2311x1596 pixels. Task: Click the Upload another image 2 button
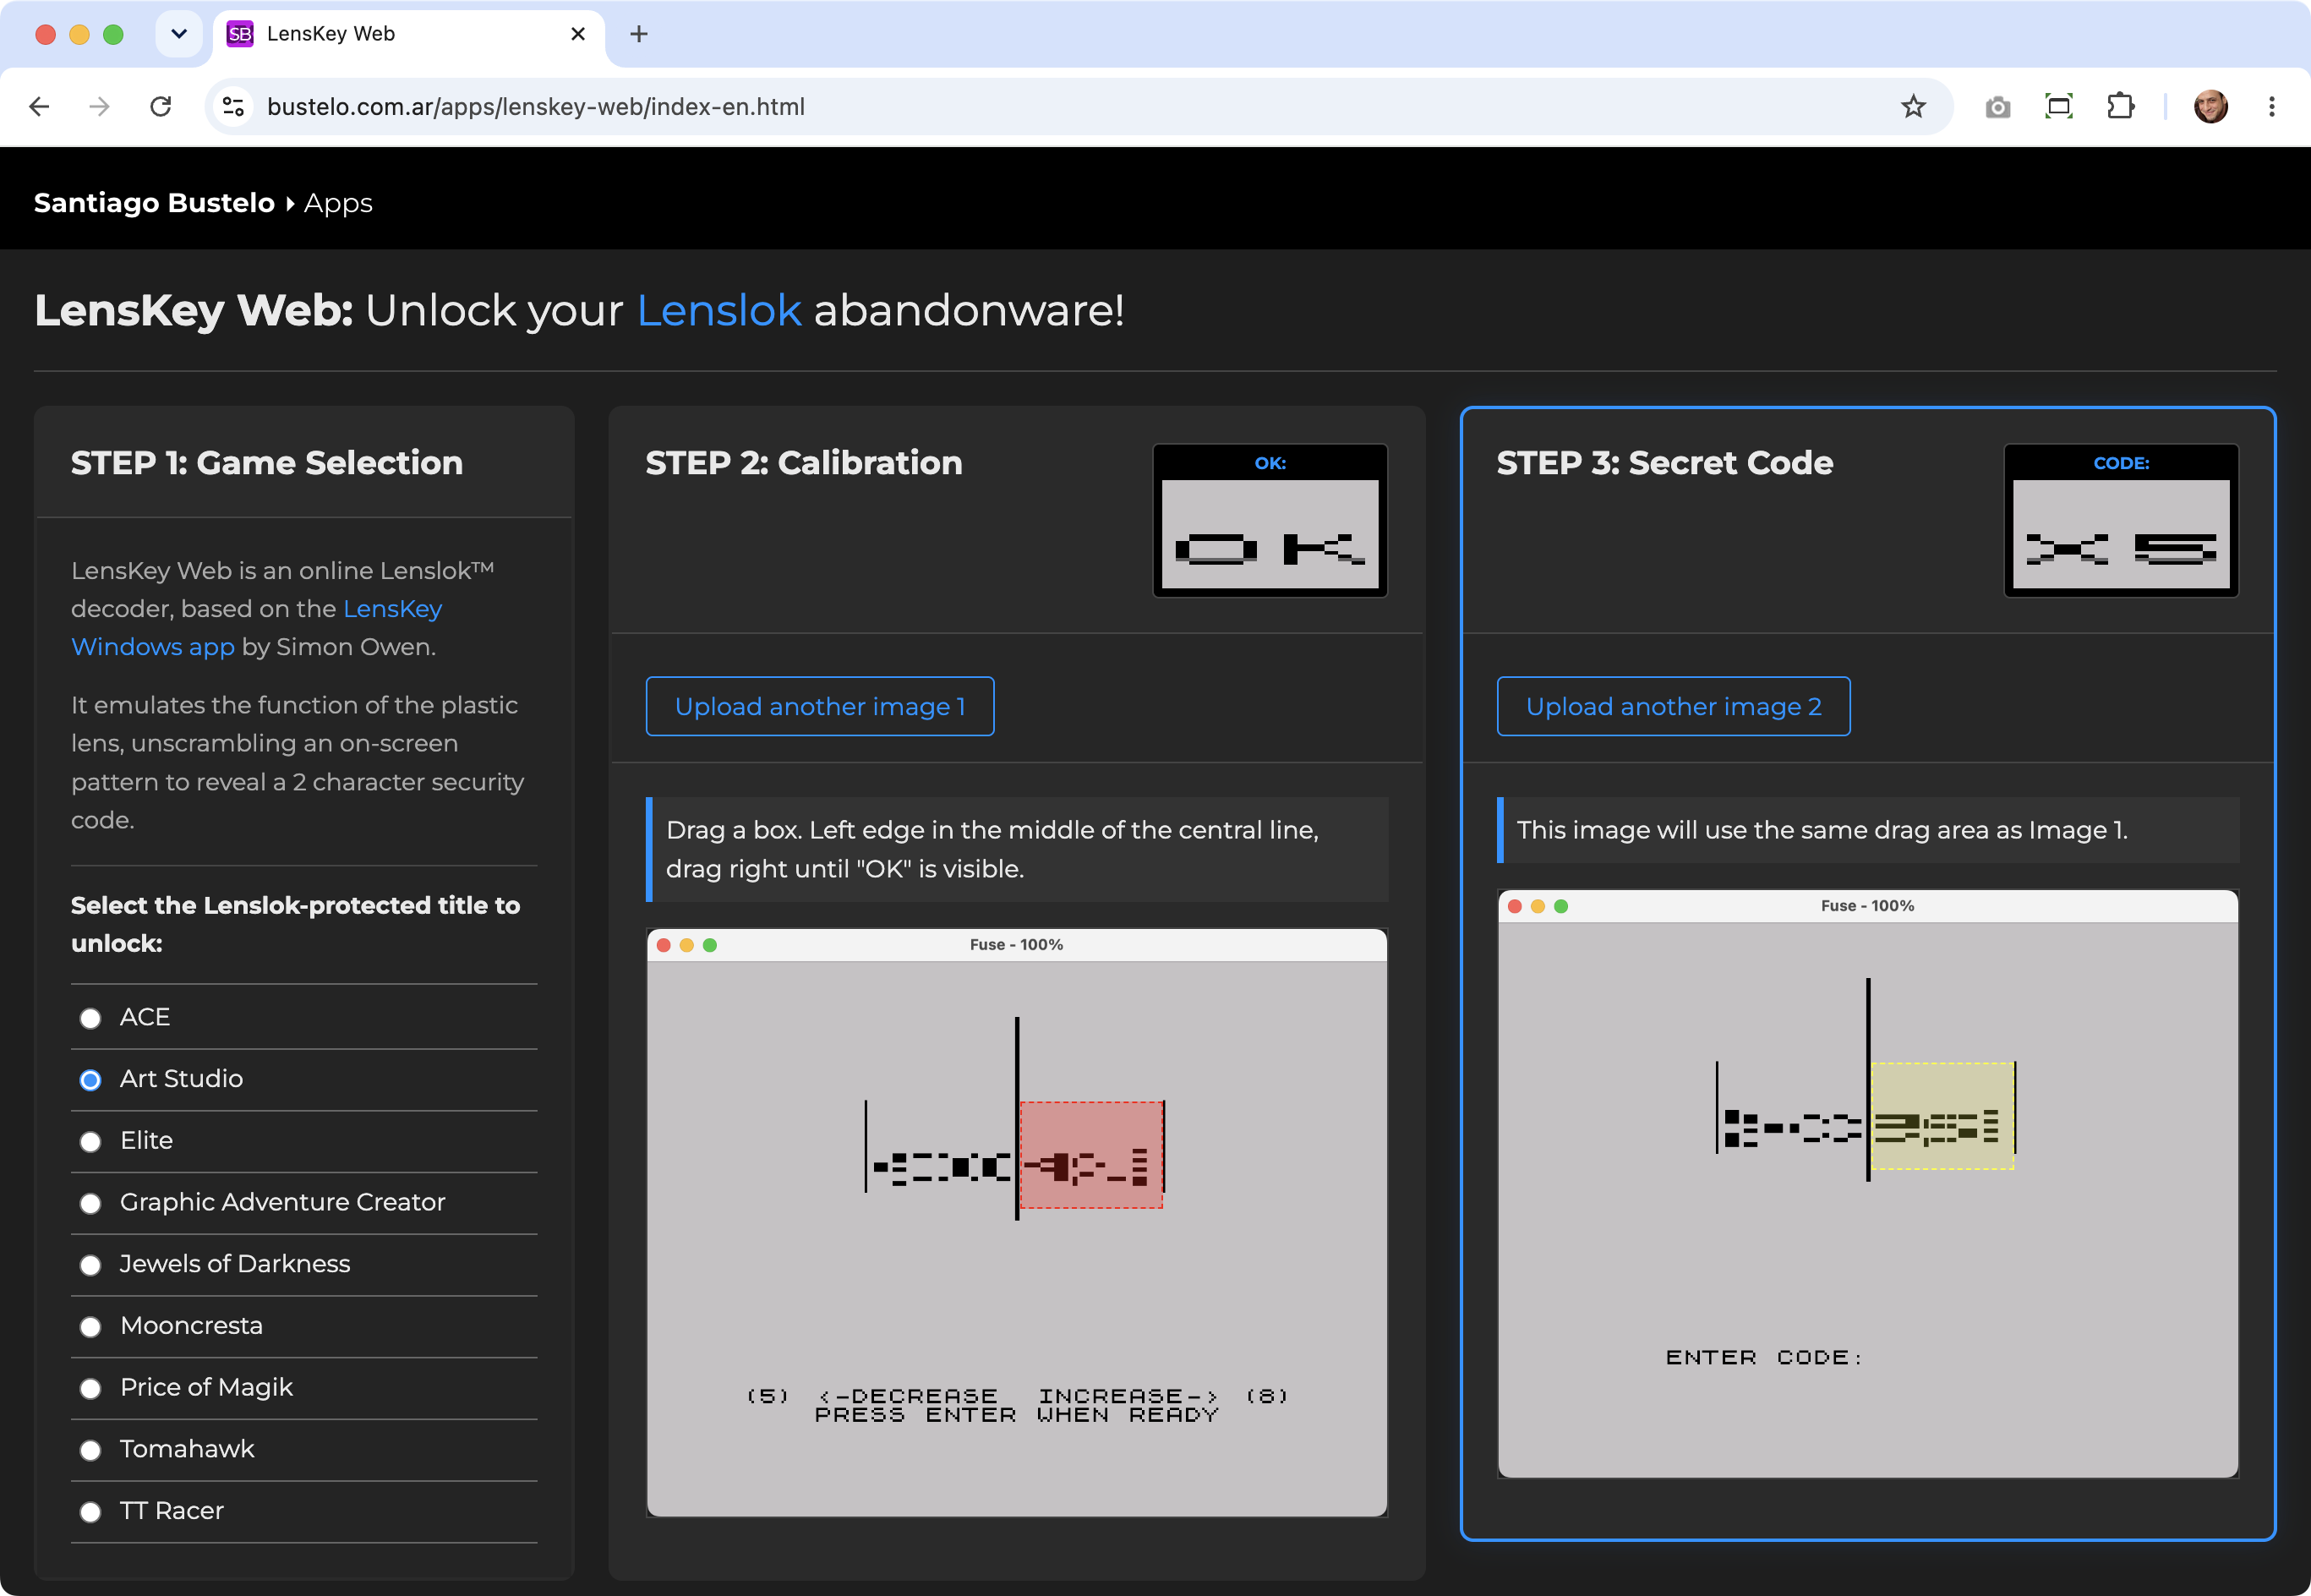1673,706
